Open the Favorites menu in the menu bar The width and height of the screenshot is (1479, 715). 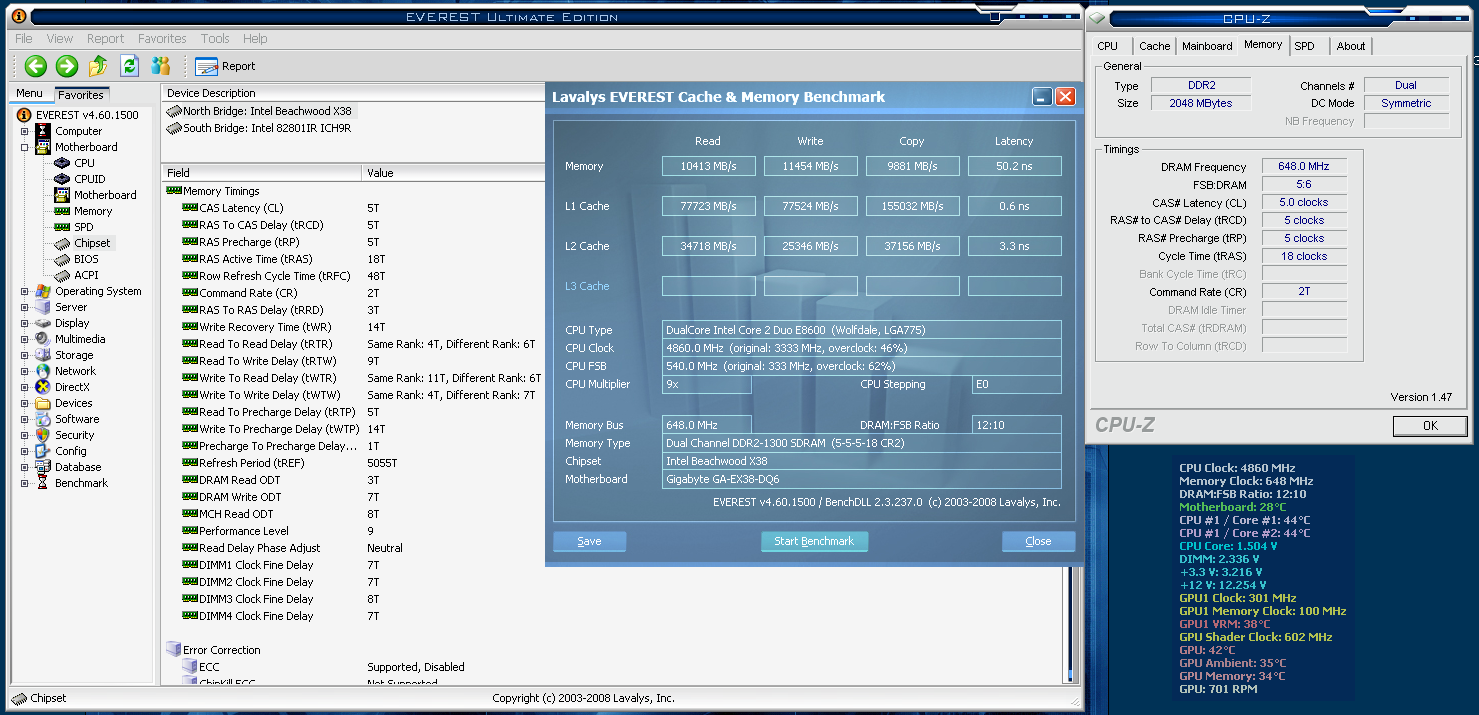[x=162, y=39]
